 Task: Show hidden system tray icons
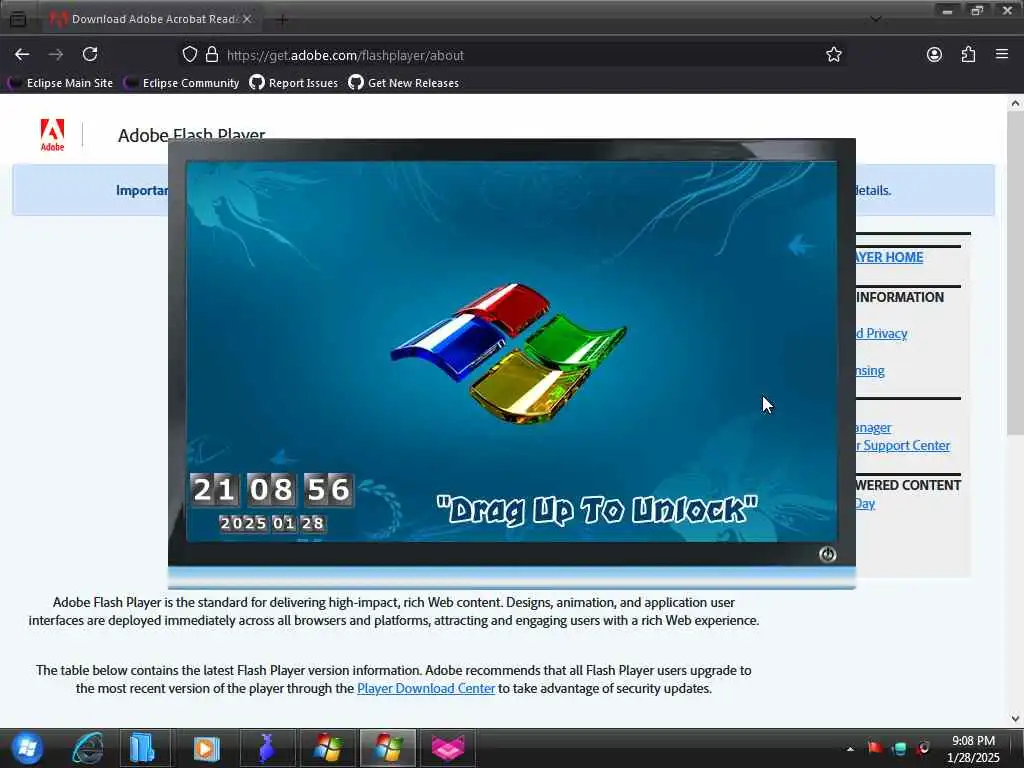point(850,749)
